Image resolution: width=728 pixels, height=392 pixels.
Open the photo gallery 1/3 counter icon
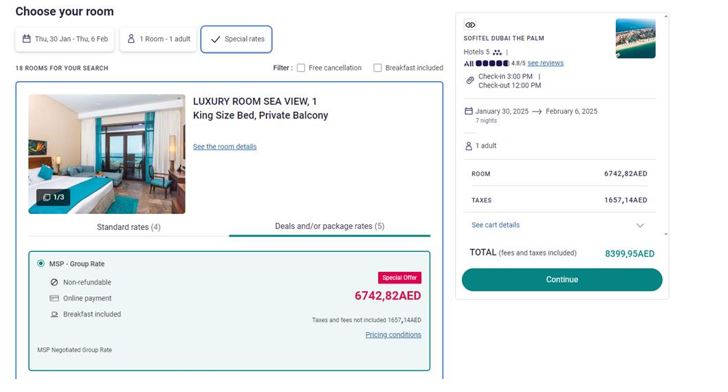tap(47, 197)
